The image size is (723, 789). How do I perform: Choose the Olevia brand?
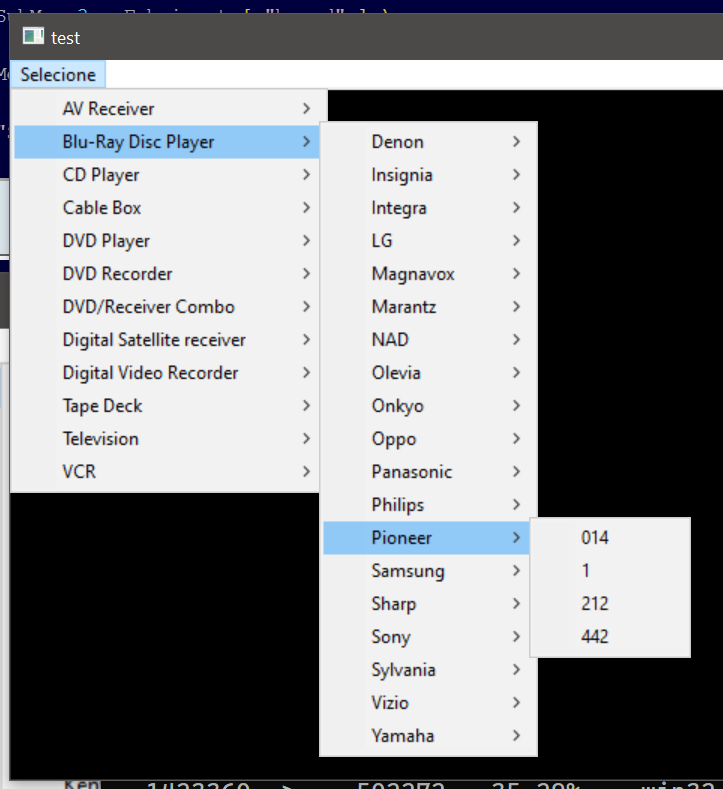(x=428, y=373)
